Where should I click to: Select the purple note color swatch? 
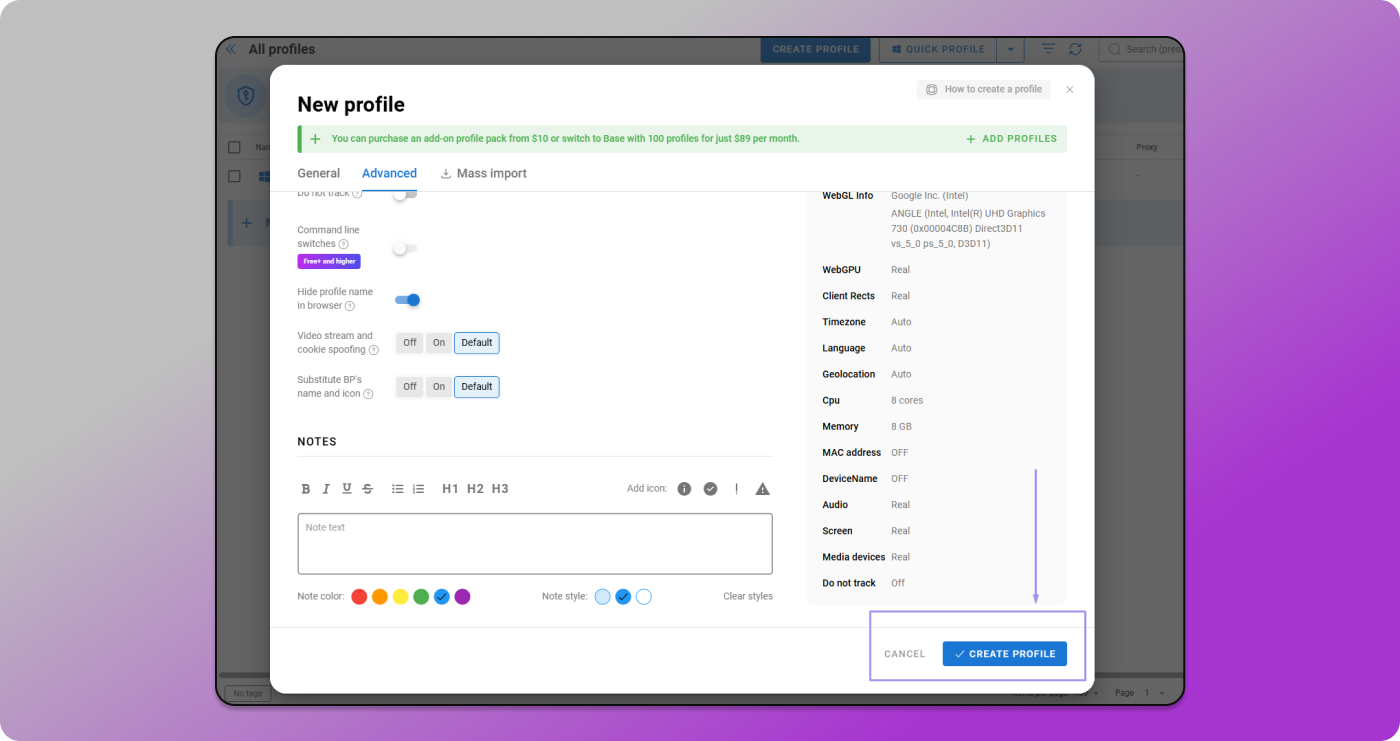[462, 596]
